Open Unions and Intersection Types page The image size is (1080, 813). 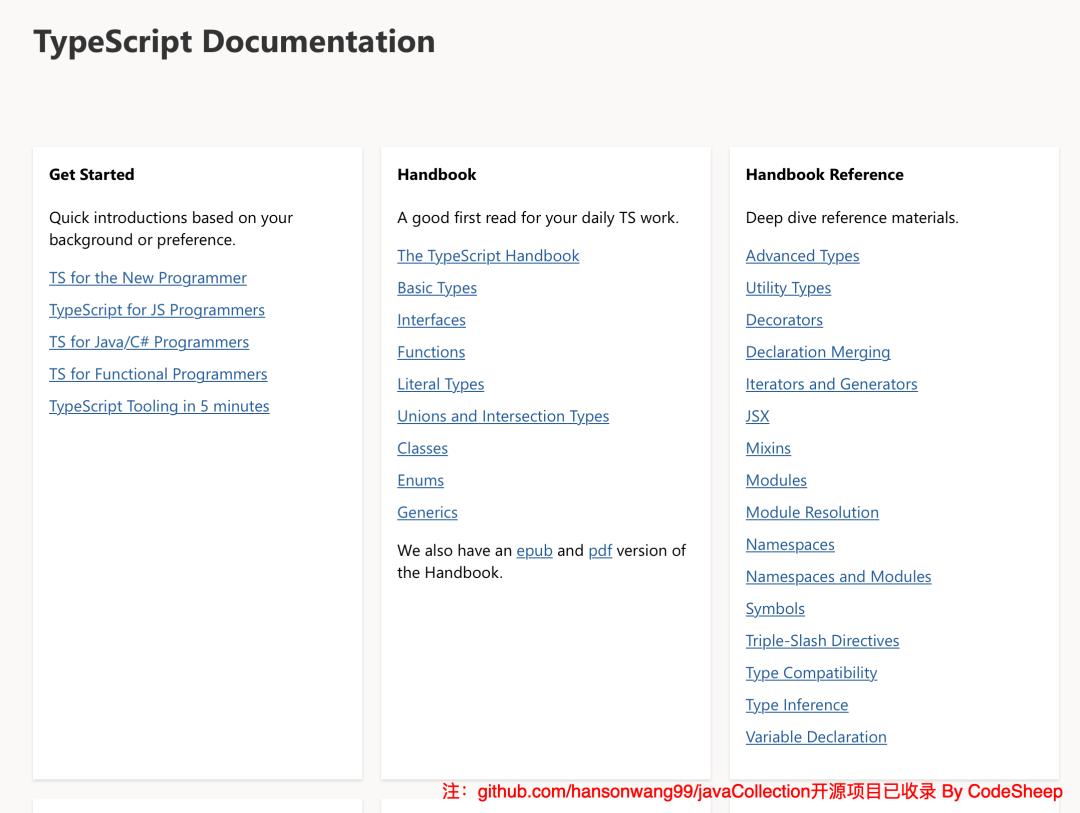[503, 416]
